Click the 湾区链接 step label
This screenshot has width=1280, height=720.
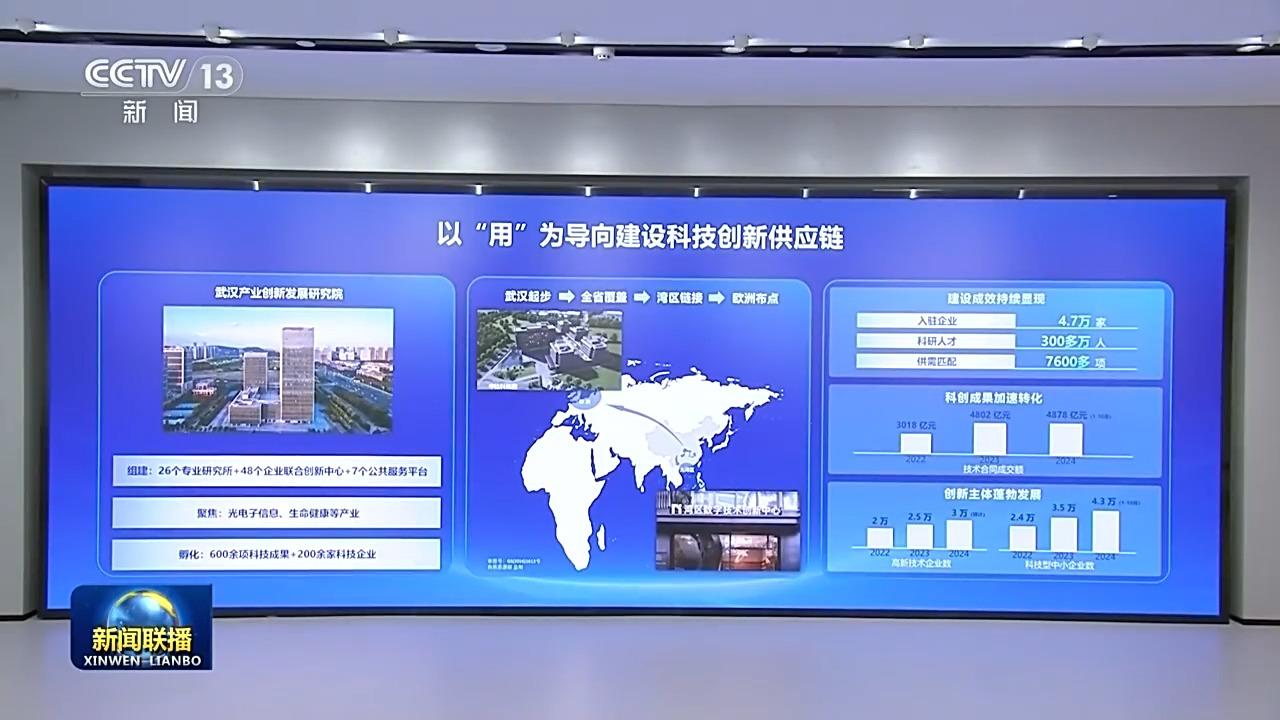pos(680,298)
